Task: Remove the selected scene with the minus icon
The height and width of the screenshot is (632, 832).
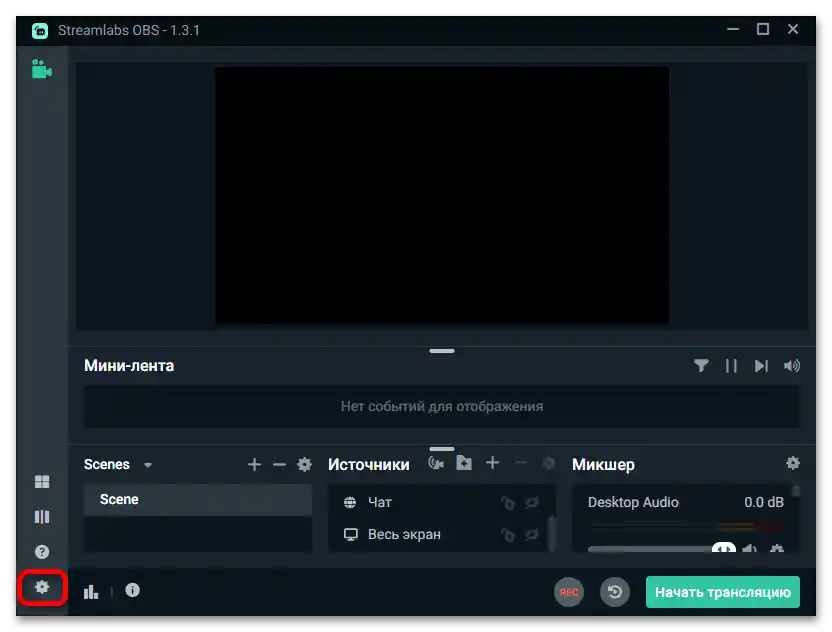Action: click(279, 465)
